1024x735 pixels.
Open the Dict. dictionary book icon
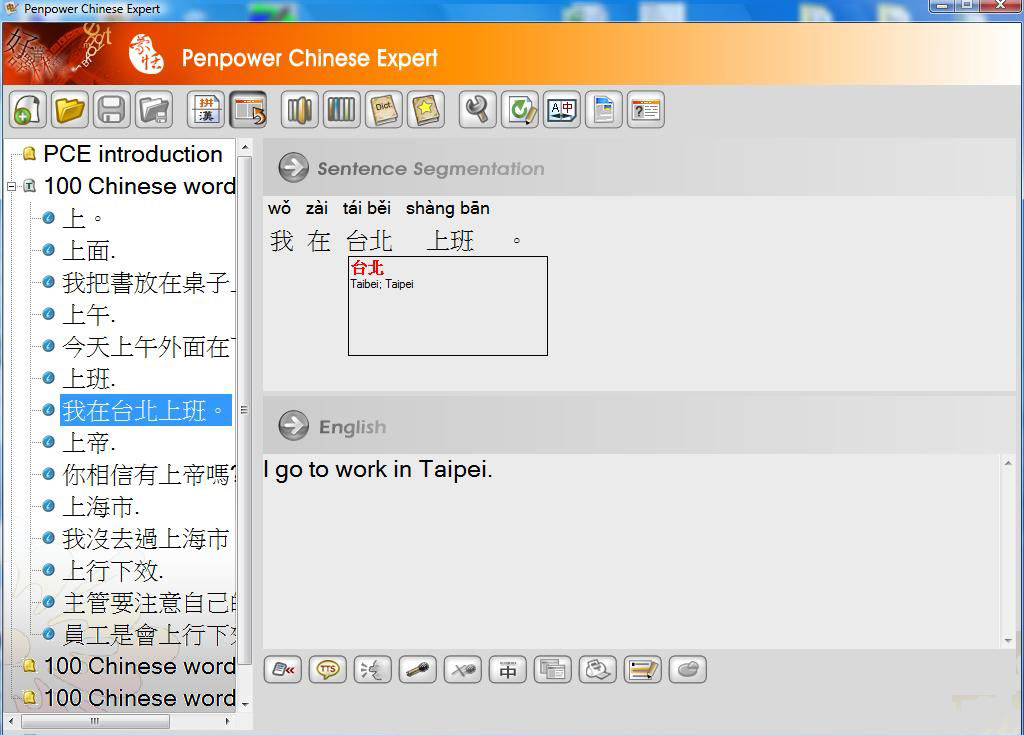point(384,110)
